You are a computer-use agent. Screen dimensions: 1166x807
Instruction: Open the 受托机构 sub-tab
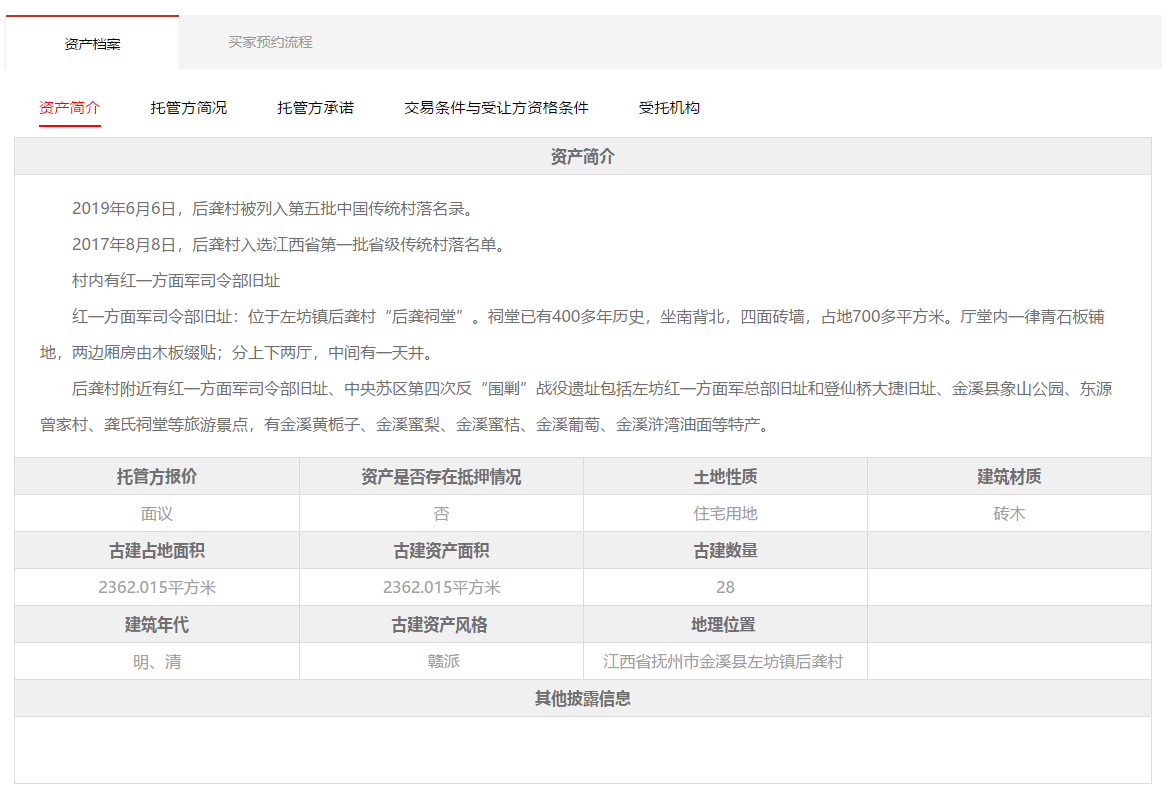click(x=669, y=108)
